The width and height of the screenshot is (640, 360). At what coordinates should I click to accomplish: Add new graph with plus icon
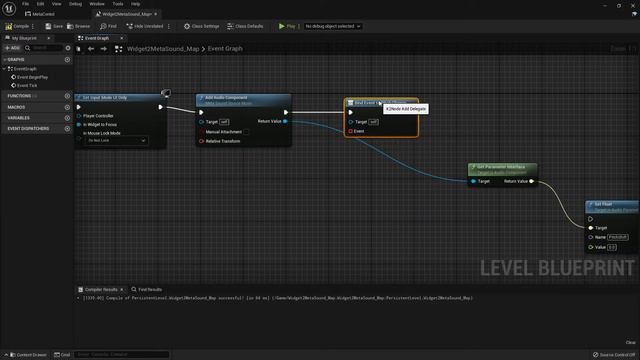67,60
